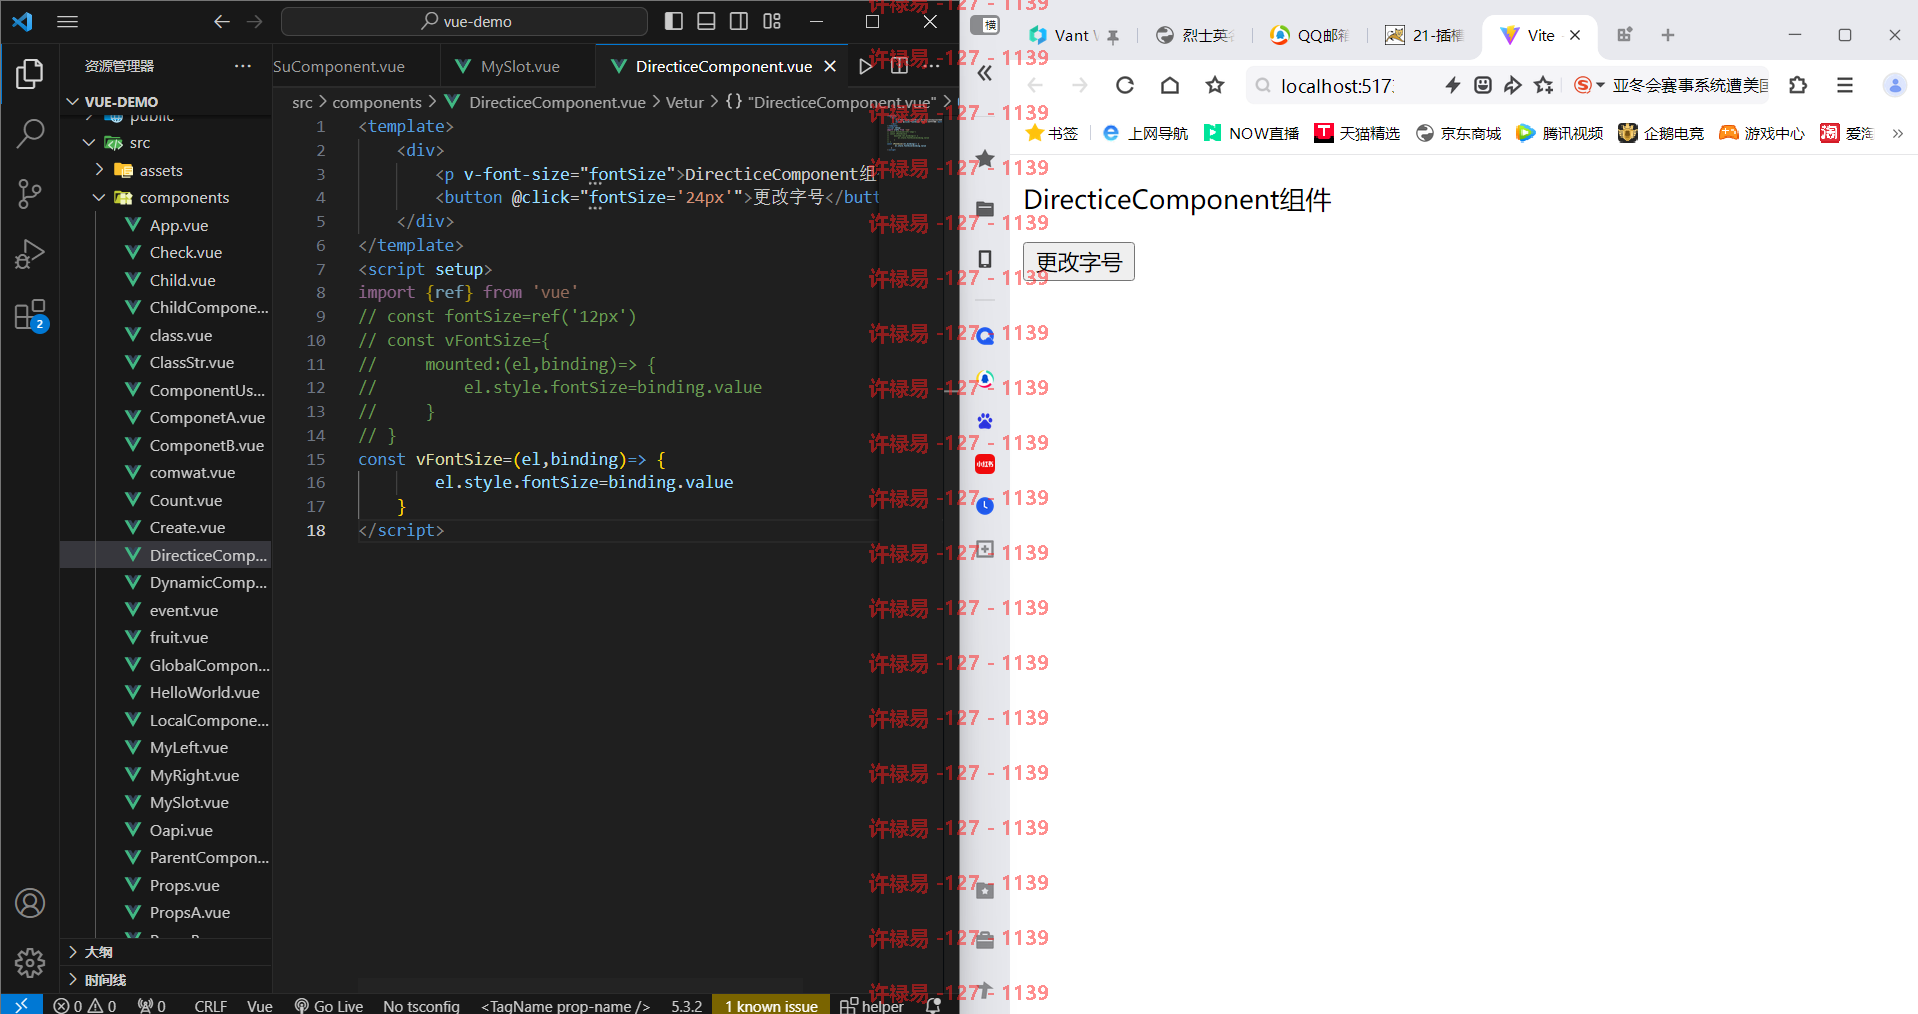This screenshot has width=1918, height=1014.
Task: Open the Search view in activity bar
Action: (30, 133)
